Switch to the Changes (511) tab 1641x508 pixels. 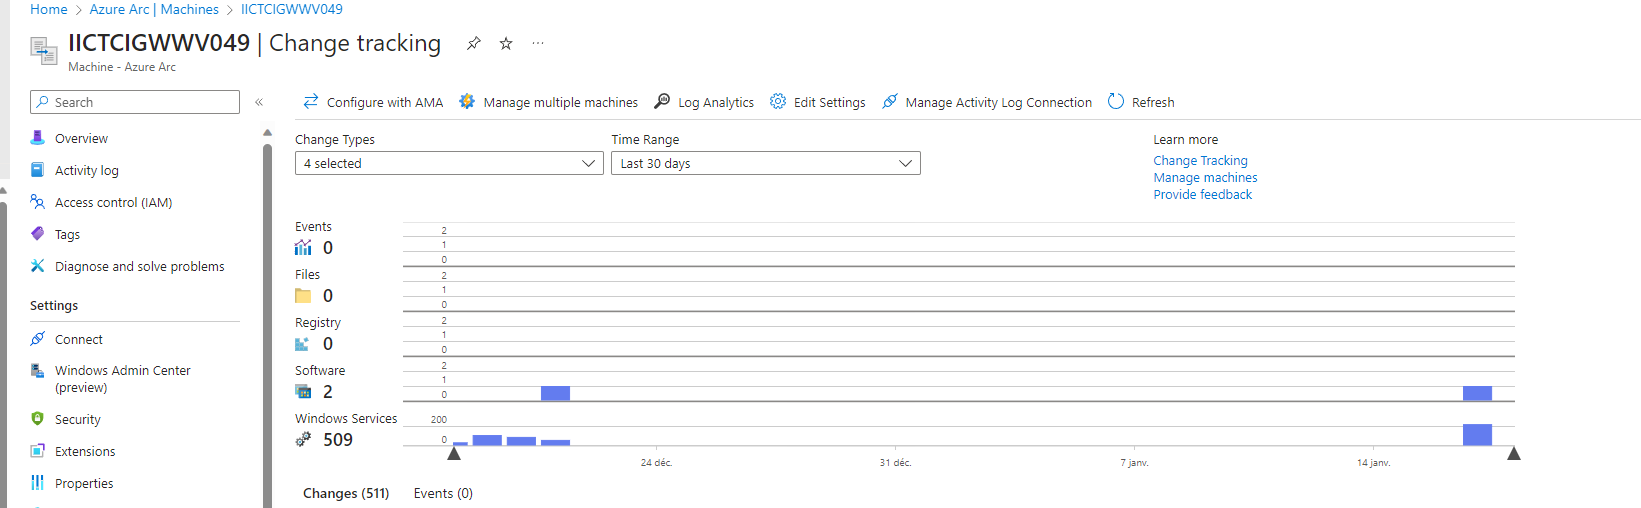tap(346, 493)
